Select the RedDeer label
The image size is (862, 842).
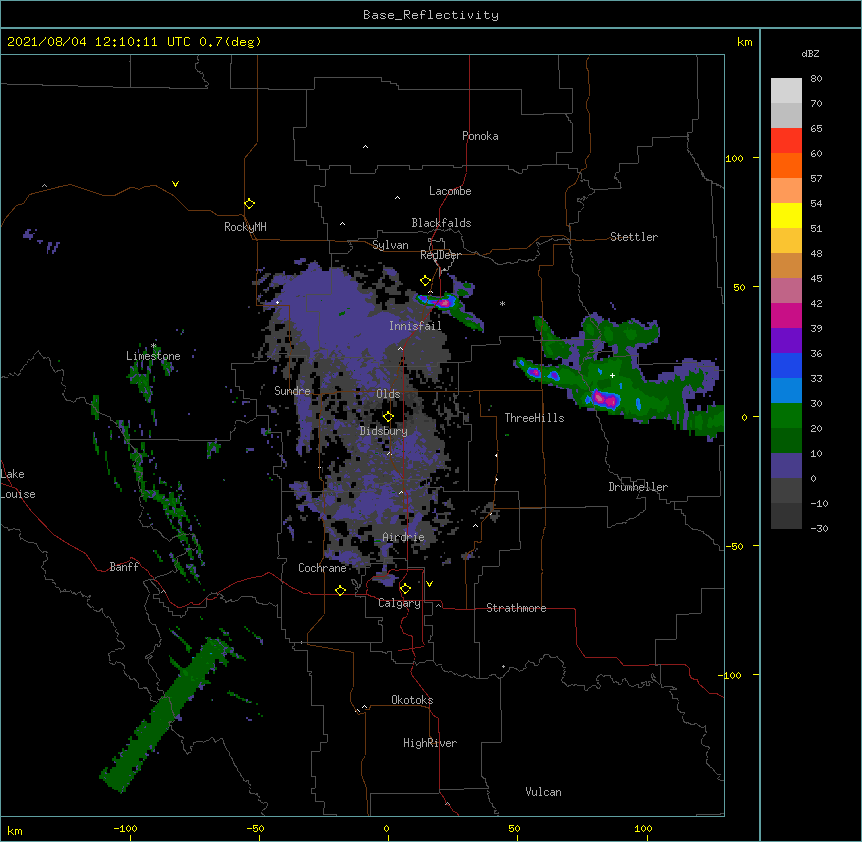440,255
